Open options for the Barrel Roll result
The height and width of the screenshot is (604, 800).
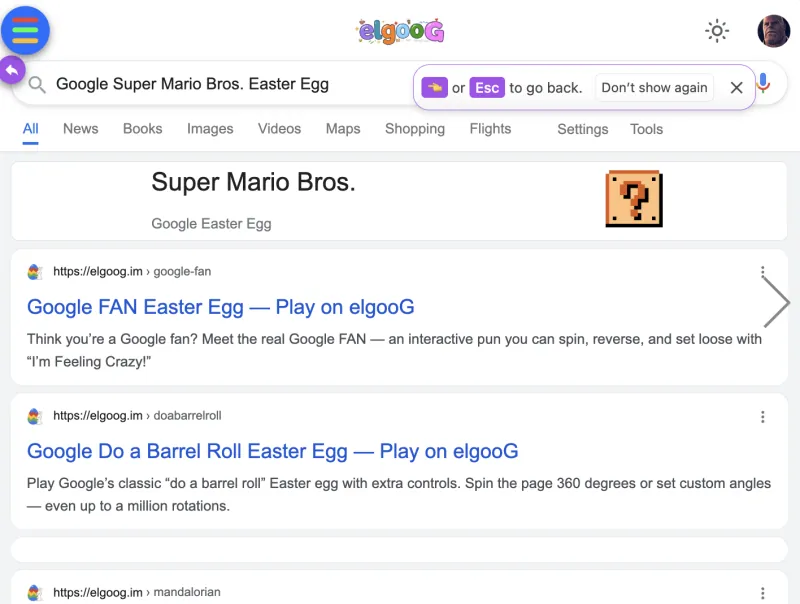[x=762, y=417]
